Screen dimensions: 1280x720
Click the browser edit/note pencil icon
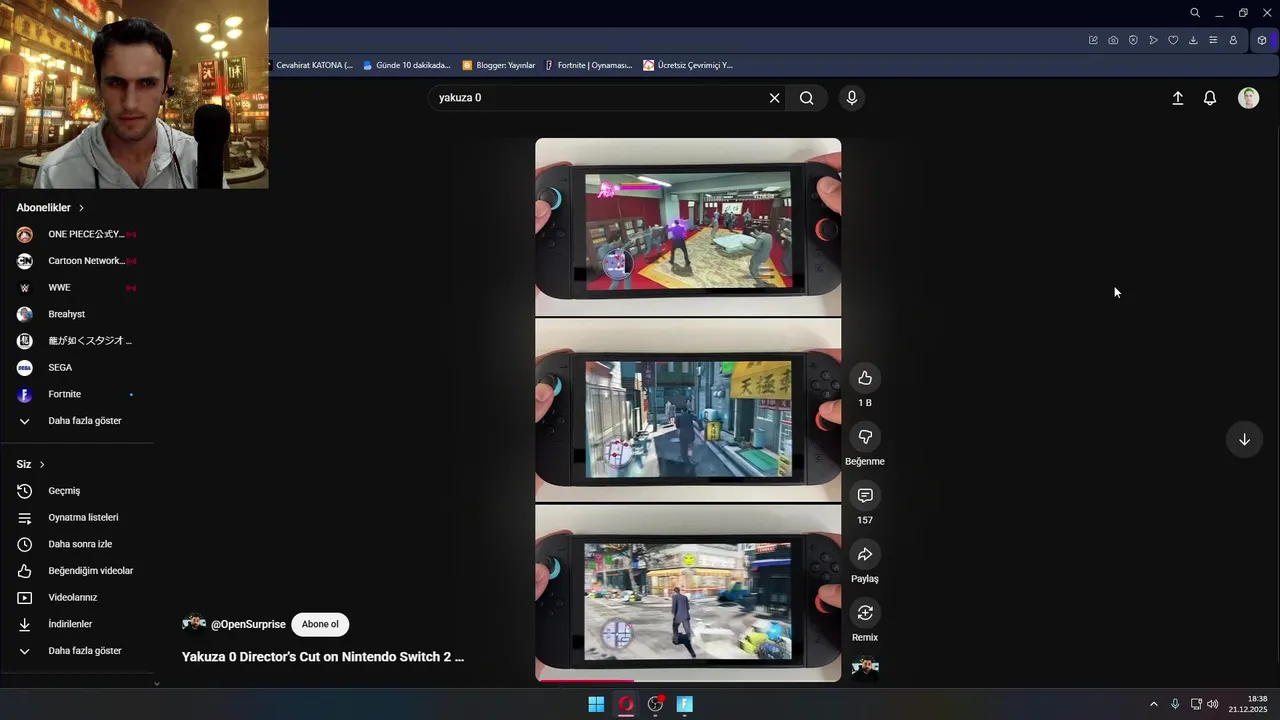[x=1093, y=40]
